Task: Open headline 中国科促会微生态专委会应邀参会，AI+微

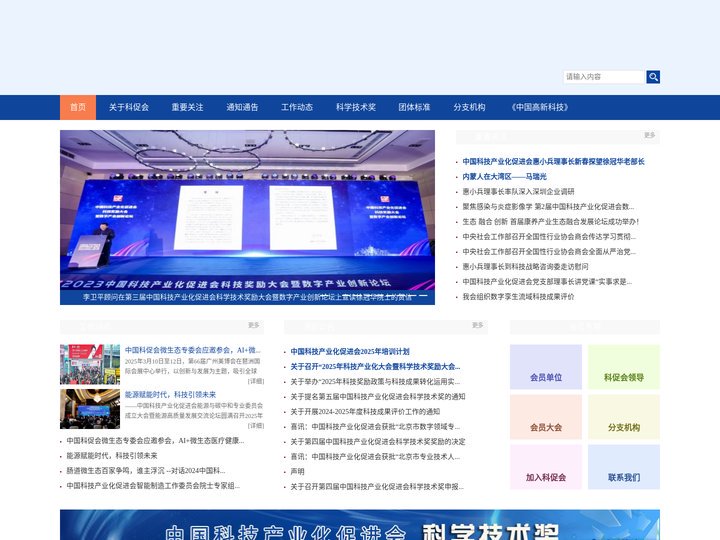Action: (x=193, y=350)
